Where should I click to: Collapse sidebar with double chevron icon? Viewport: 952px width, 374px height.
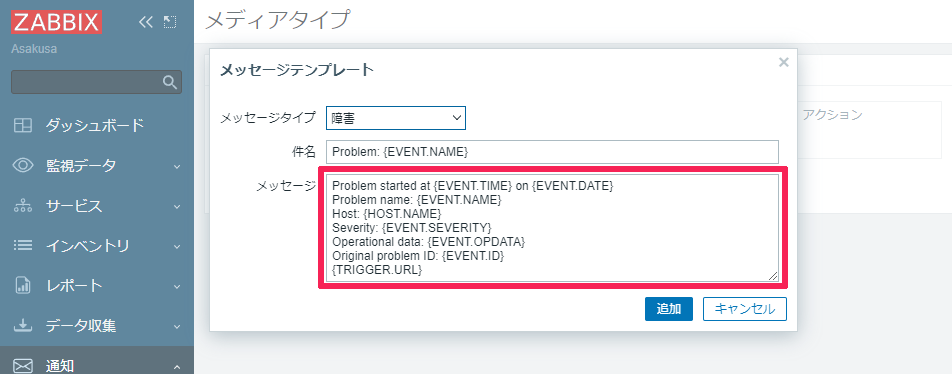pos(145,22)
